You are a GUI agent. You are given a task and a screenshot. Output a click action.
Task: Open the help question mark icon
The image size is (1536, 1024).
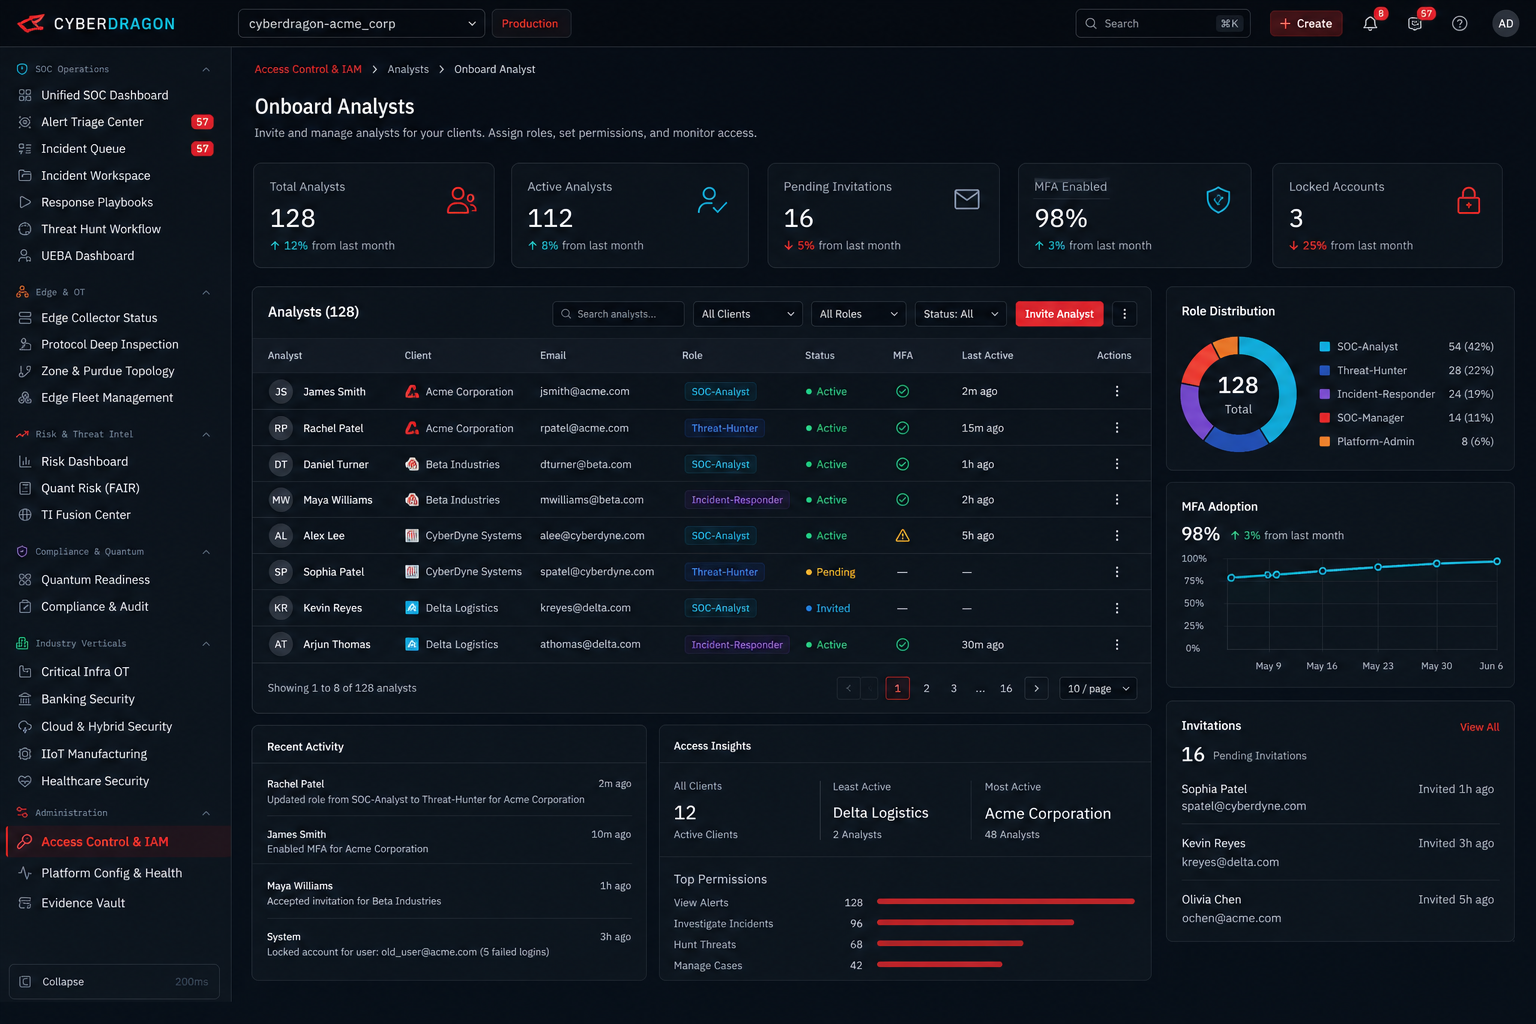tap(1460, 23)
